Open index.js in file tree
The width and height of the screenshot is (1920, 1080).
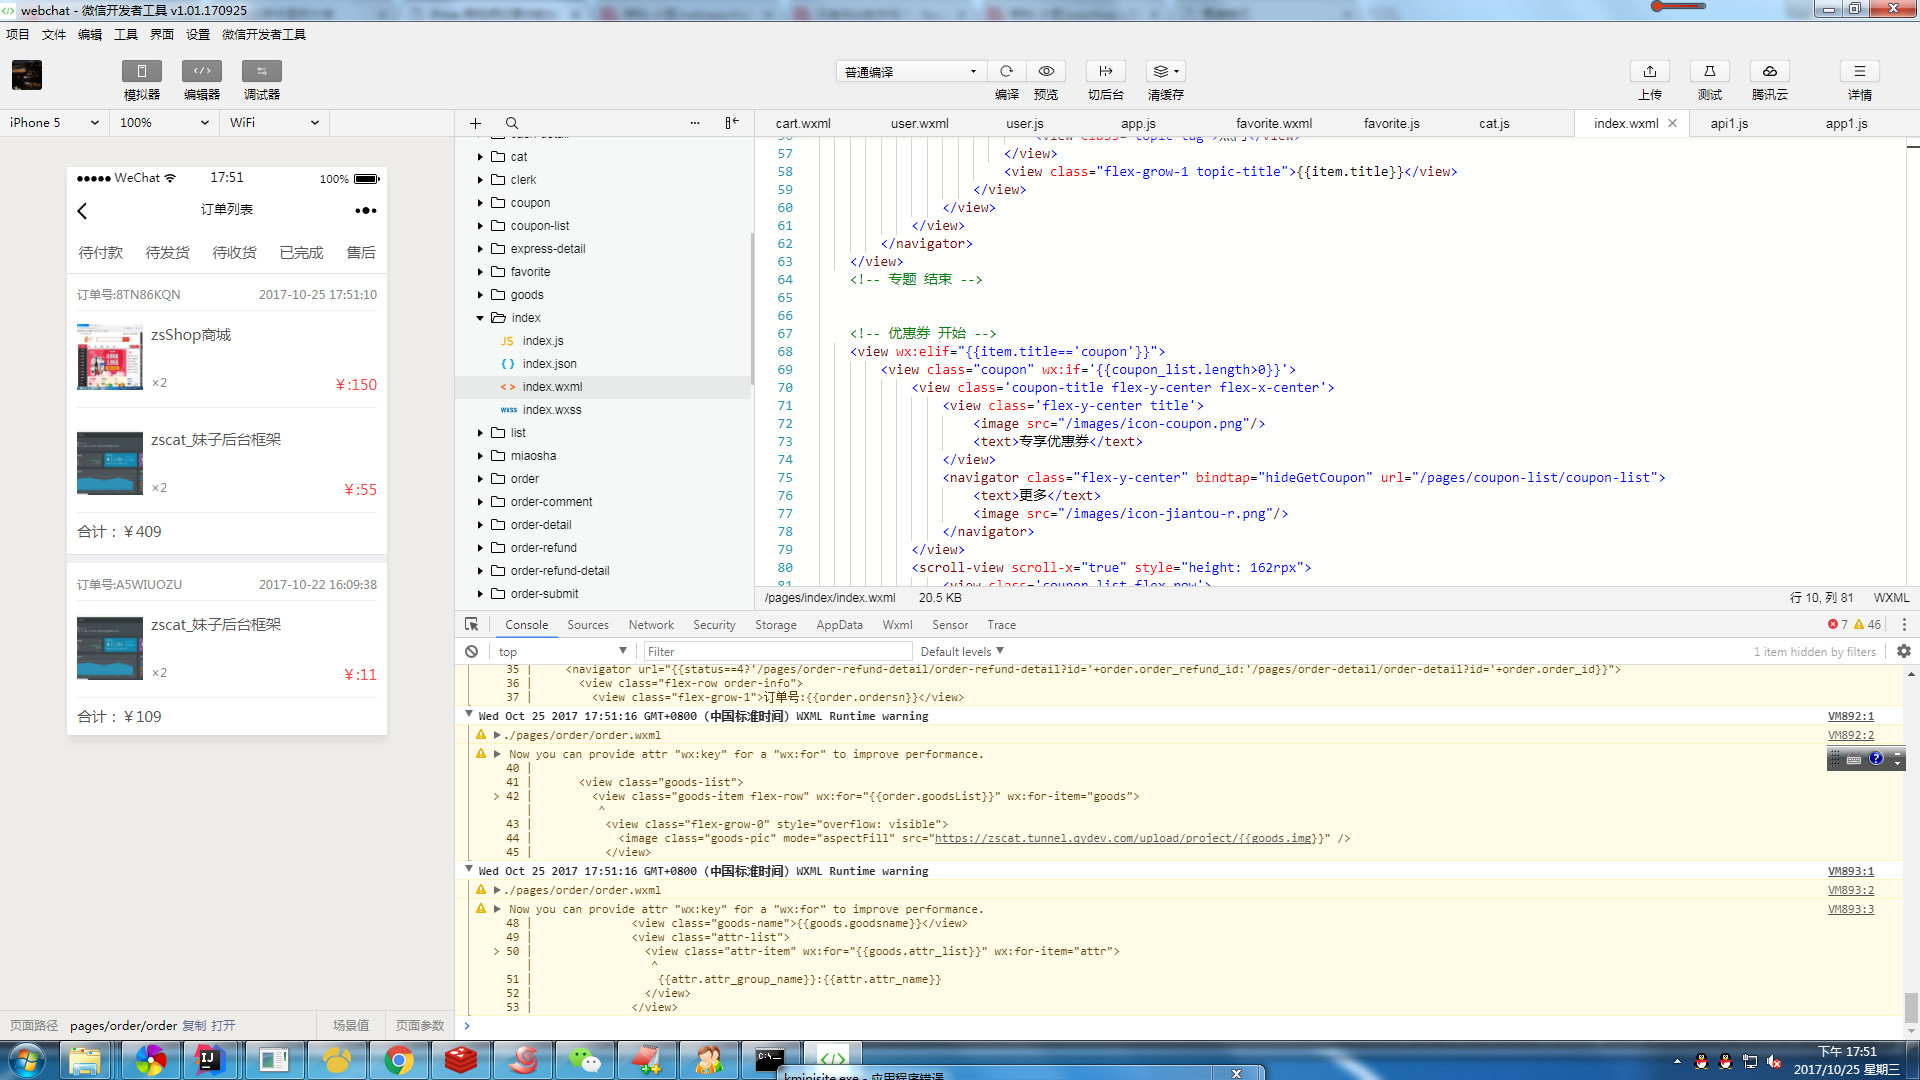[x=542, y=341]
